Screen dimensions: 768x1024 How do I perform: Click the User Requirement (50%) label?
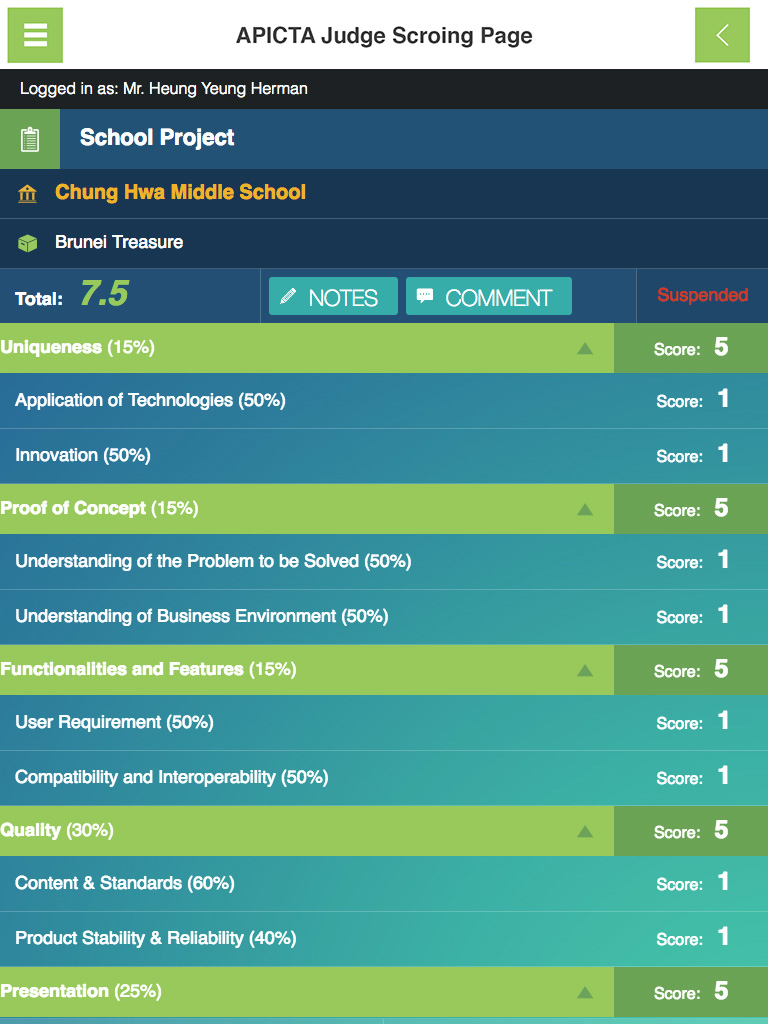click(114, 722)
